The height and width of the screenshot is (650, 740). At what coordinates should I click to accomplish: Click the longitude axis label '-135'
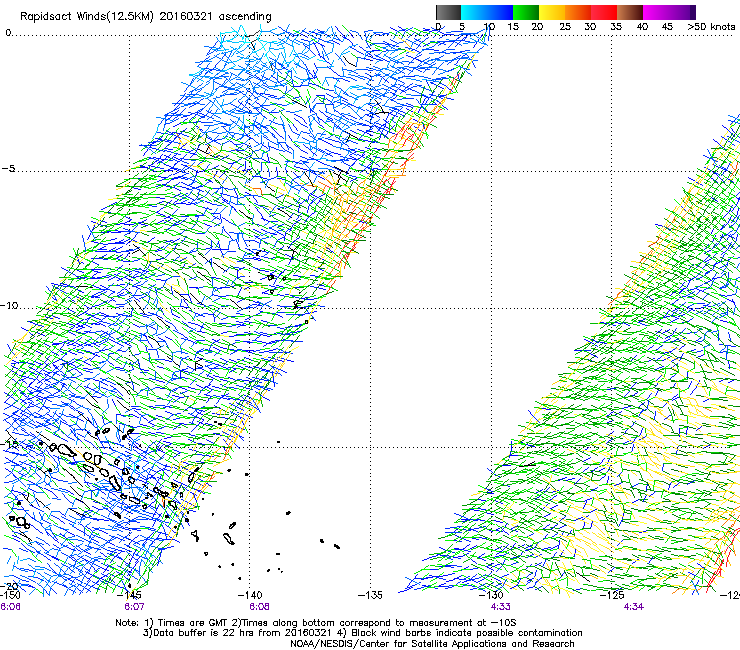click(371, 595)
